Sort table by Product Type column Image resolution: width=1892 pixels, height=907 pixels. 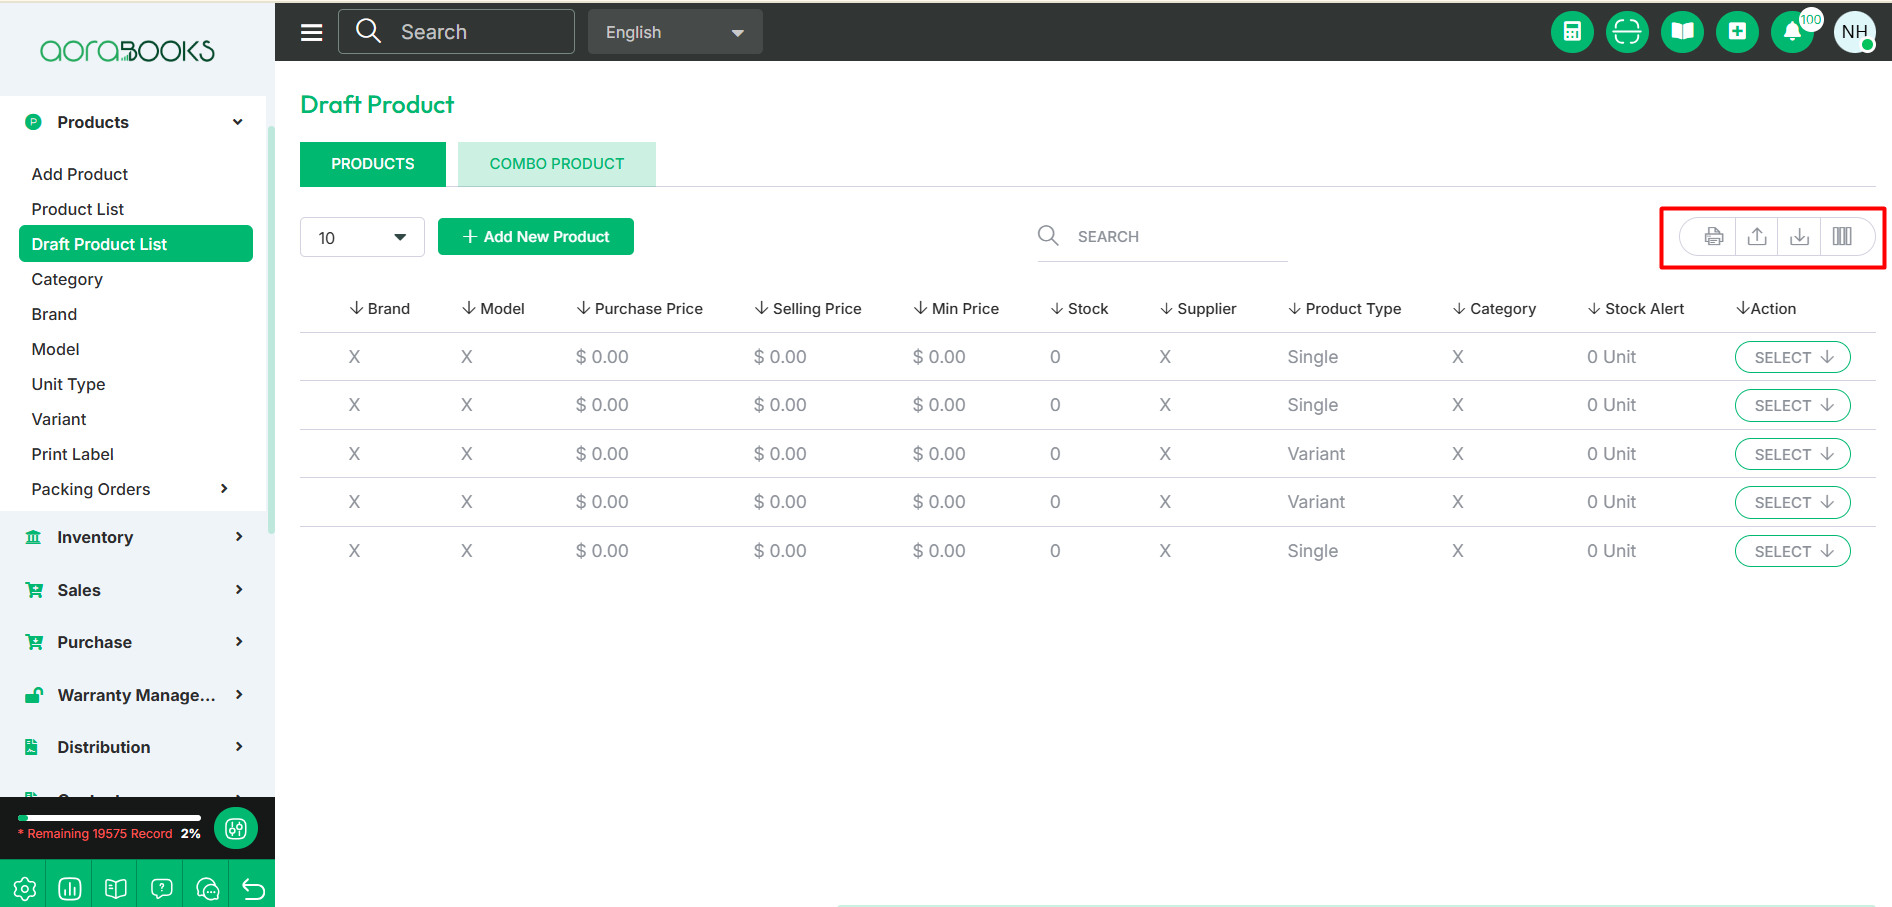[1345, 309]
